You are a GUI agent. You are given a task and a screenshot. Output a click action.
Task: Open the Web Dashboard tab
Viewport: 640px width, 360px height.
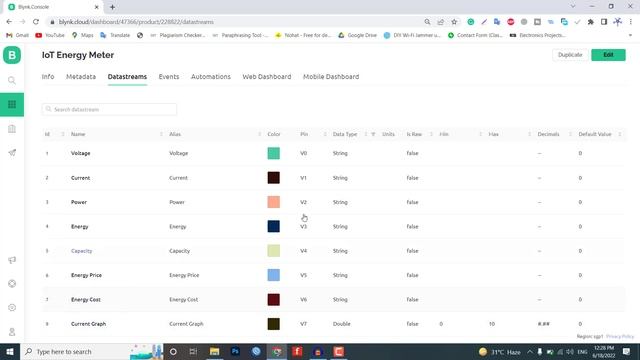[267, 77]
